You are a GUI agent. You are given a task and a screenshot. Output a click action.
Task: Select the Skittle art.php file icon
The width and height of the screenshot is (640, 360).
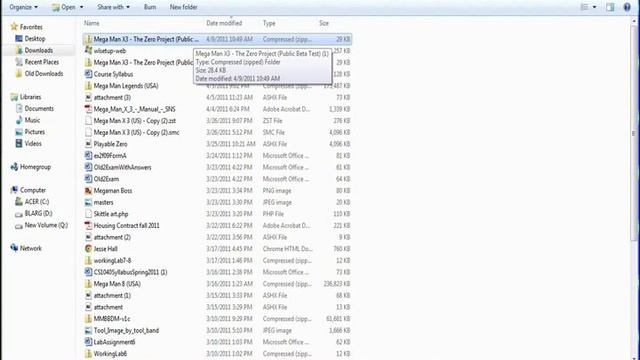tap(88, 214)
